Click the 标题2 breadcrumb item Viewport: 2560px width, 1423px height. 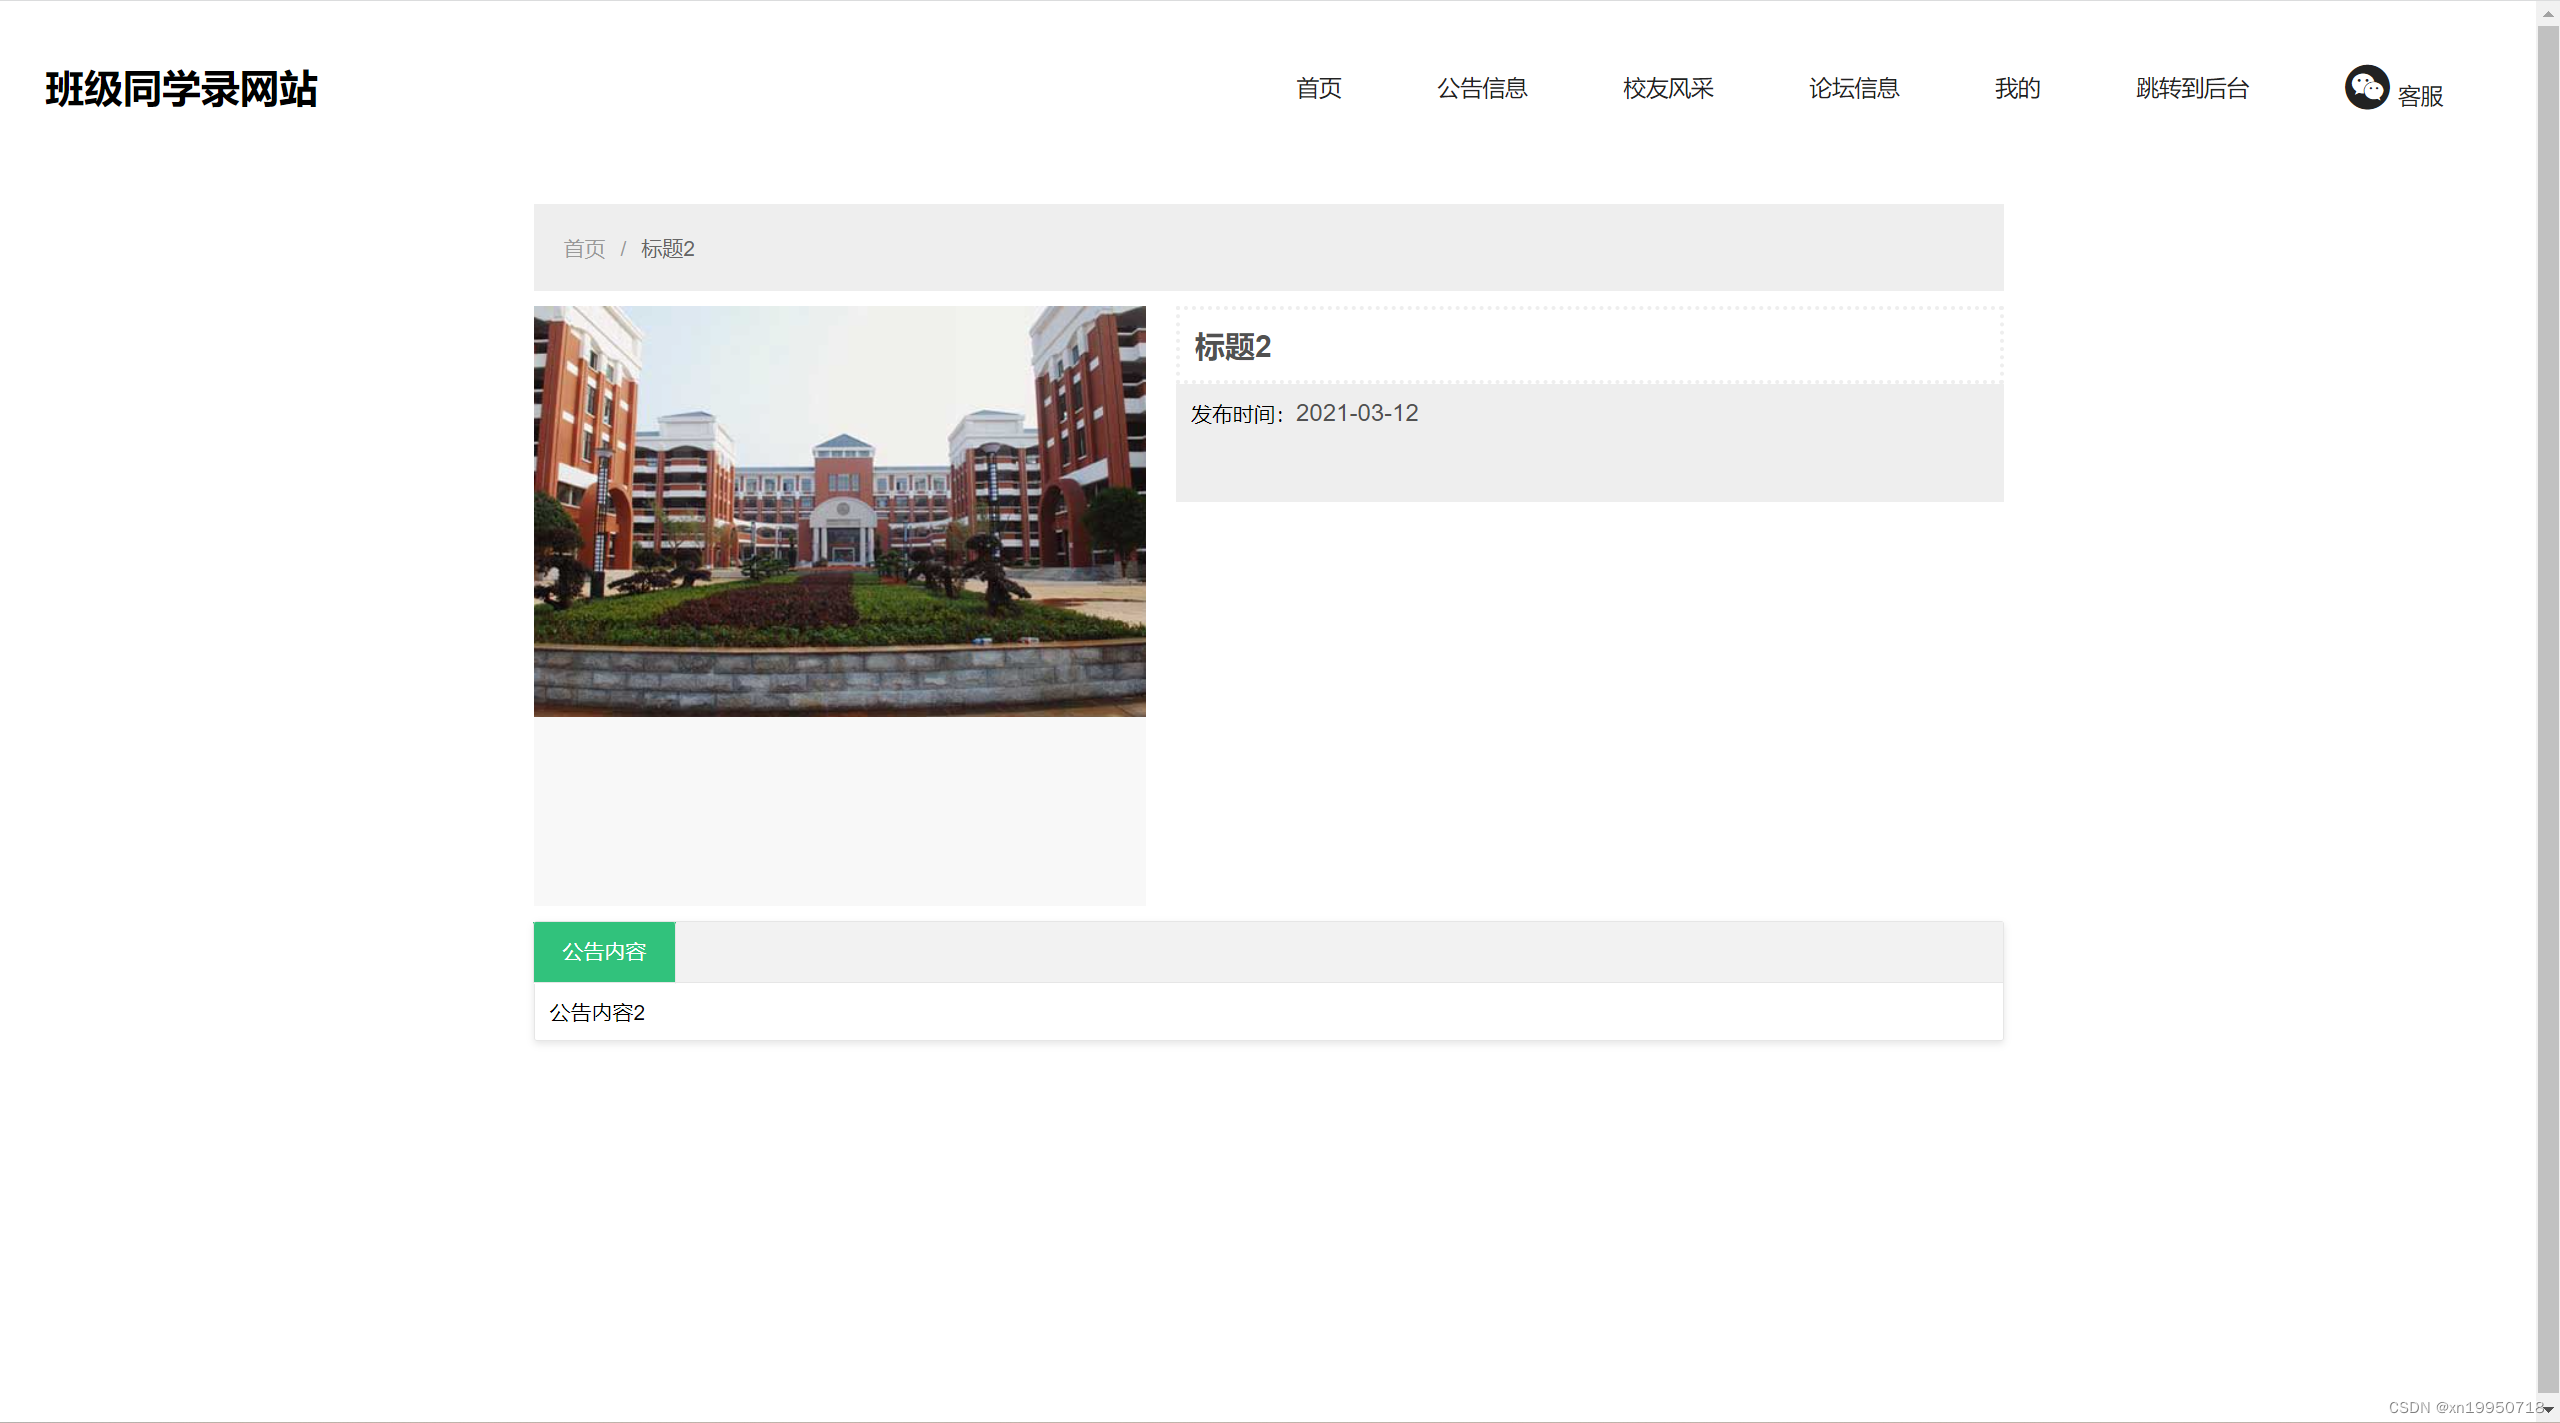[x=667, y=248]
